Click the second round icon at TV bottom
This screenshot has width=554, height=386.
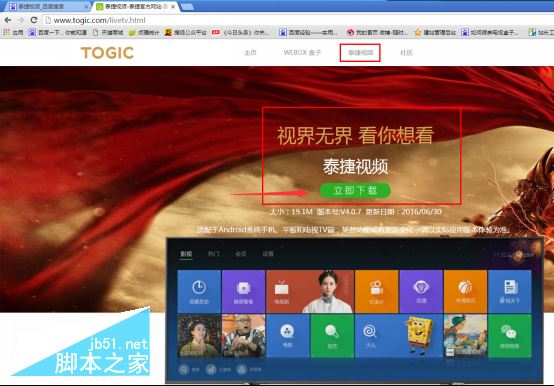[x=211, y=369]
